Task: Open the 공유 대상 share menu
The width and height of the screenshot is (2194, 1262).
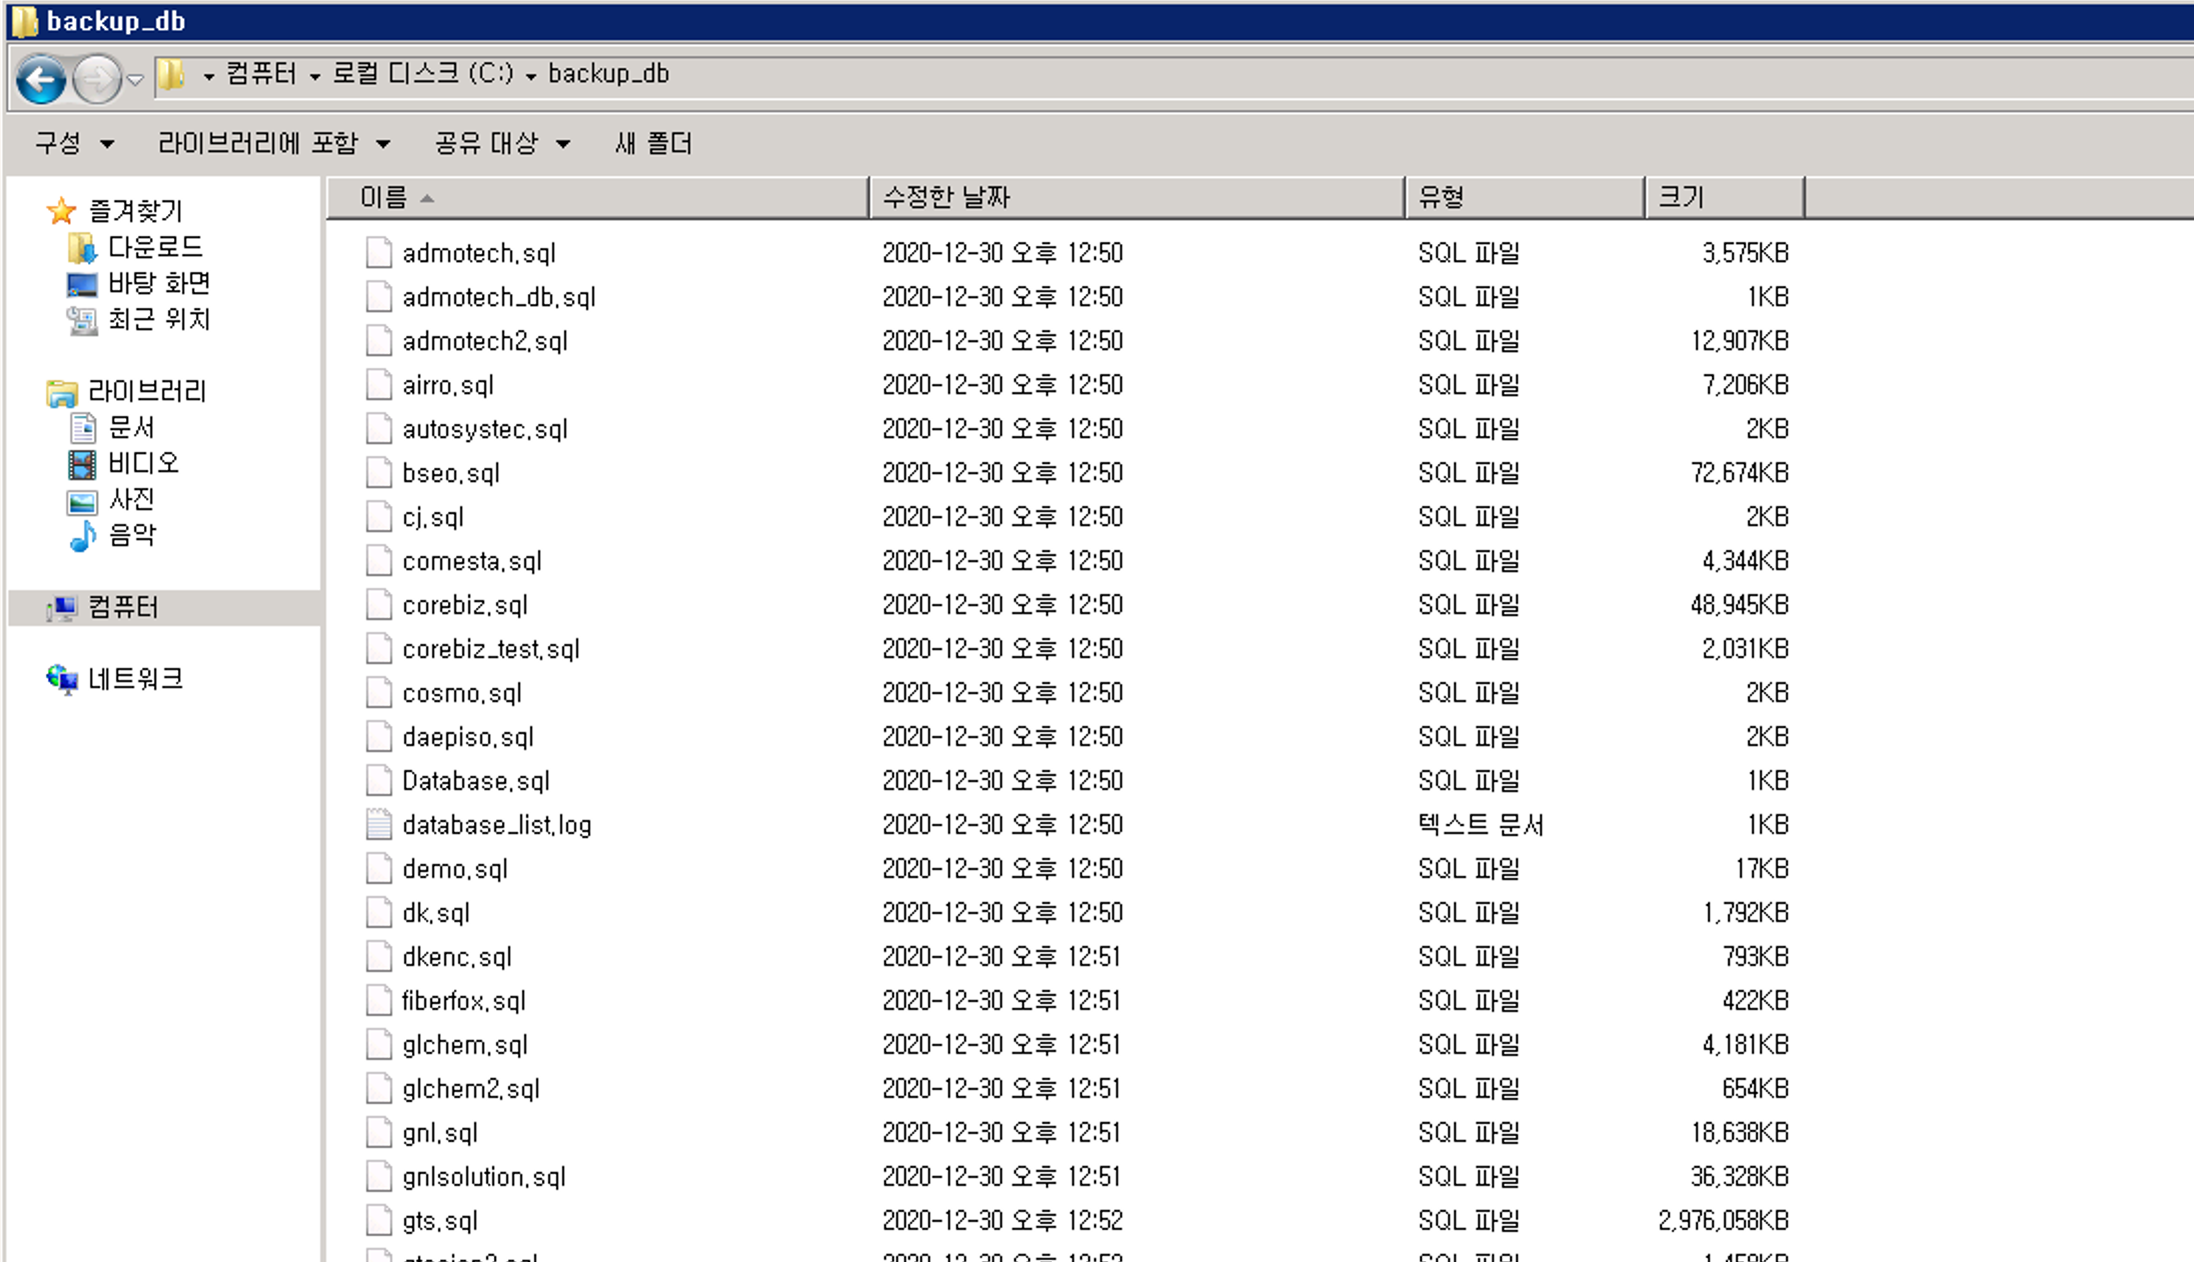Action: (502, 144)
